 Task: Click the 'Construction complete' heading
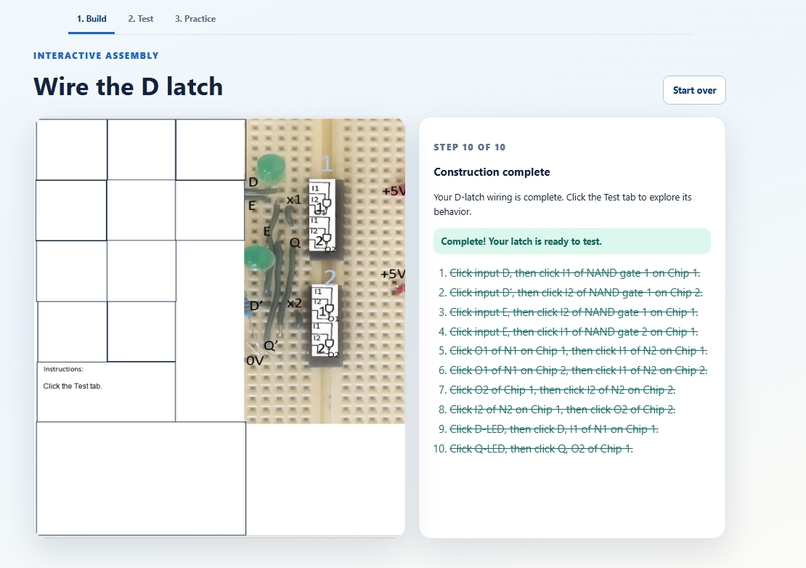(491, 172)
